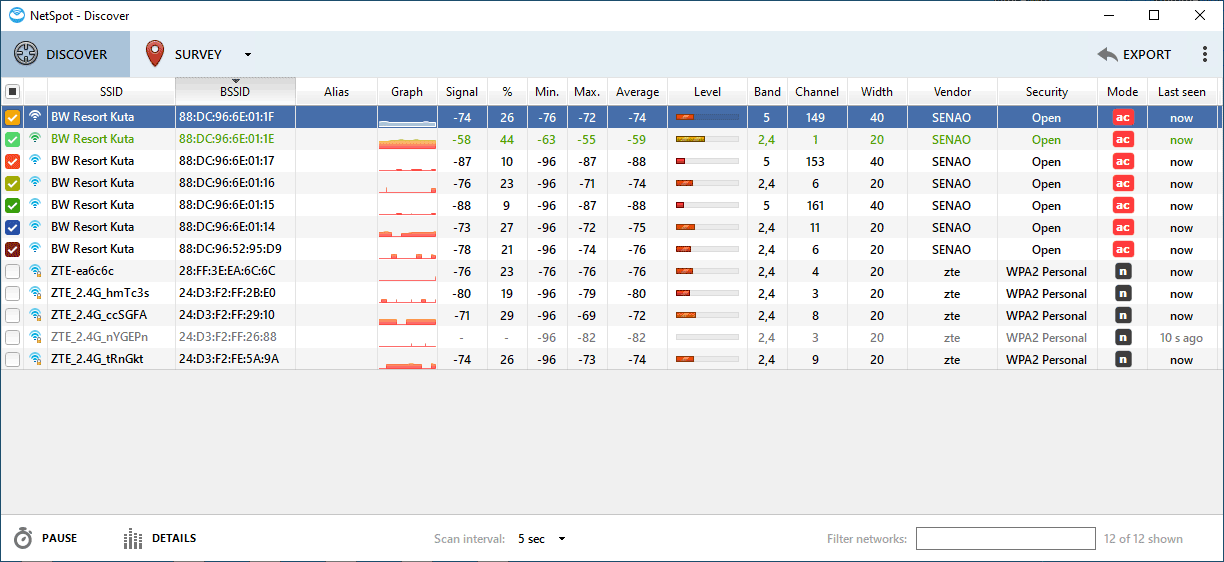Check the box for ZTE_2.4G_nYGEPn
This screenshot has width=1224, height=562.
pyautogui.click(x=12, y=337)
